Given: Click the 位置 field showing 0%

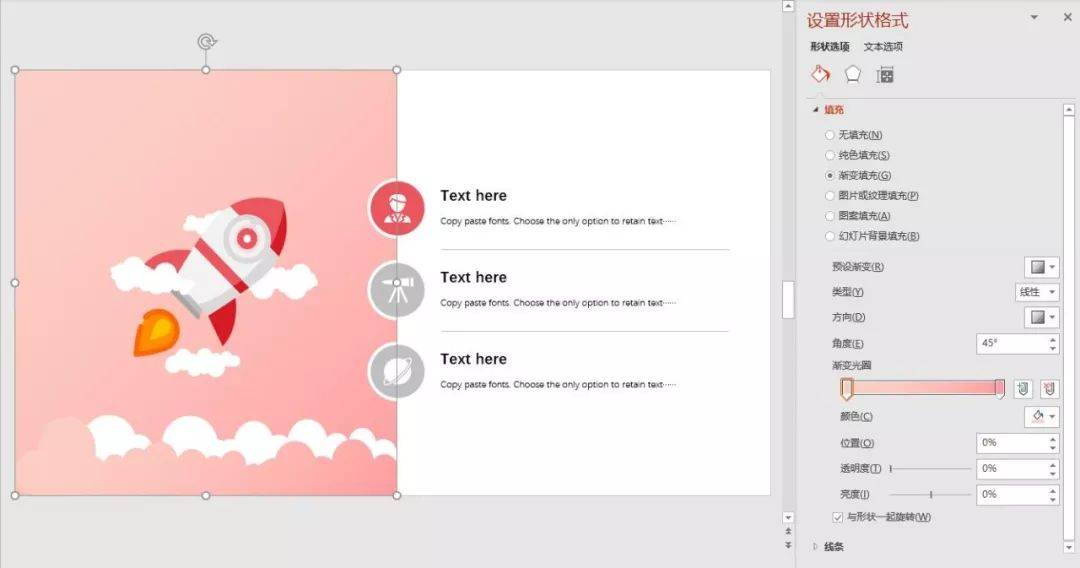Looking at the screenshot, I should point(1012,443).
